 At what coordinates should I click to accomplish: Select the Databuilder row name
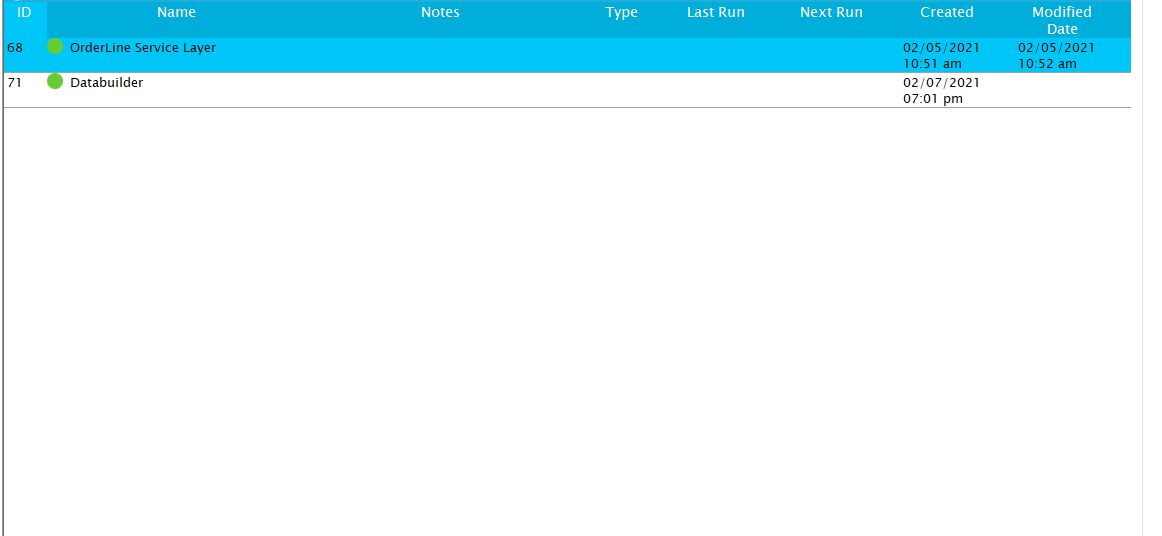coord(107,82)
